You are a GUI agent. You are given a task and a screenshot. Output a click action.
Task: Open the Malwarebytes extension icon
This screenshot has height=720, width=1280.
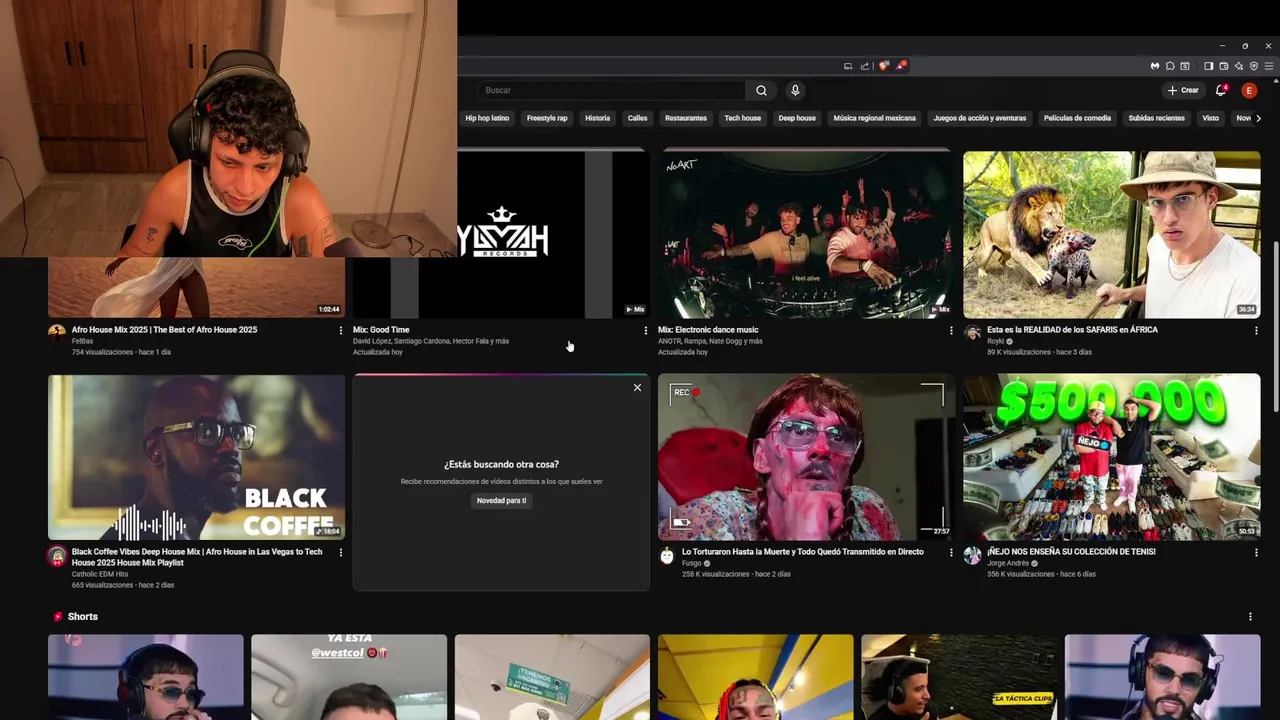pyautogui.click(x=1154, y=66)
